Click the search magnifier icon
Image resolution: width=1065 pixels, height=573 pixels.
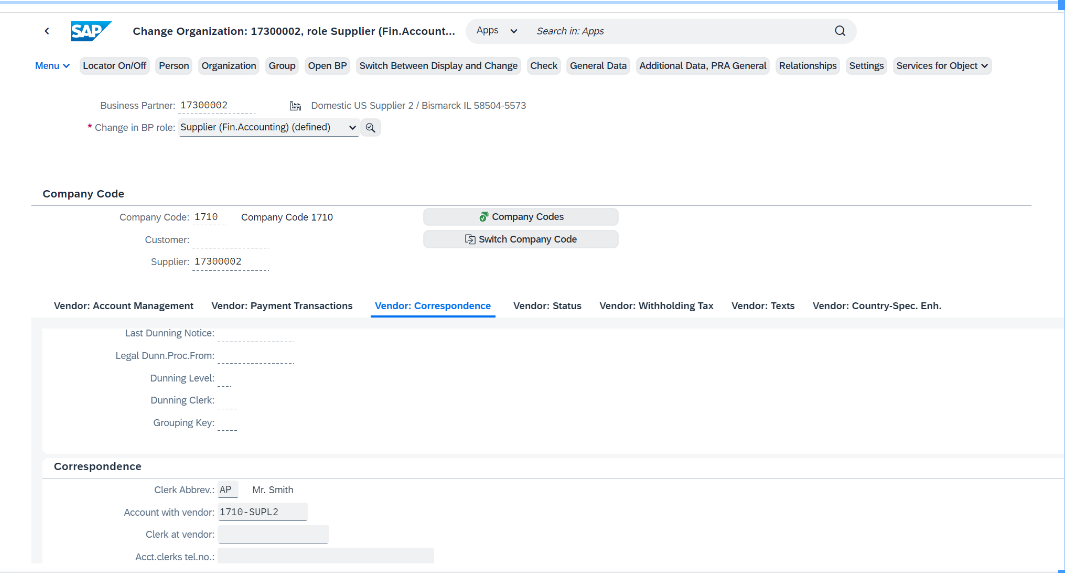(x=840, y=31)
